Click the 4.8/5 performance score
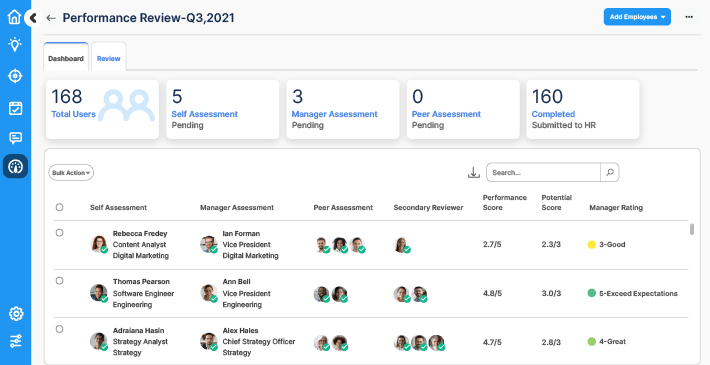Viewport: 710px width, 365px height. 492,293
